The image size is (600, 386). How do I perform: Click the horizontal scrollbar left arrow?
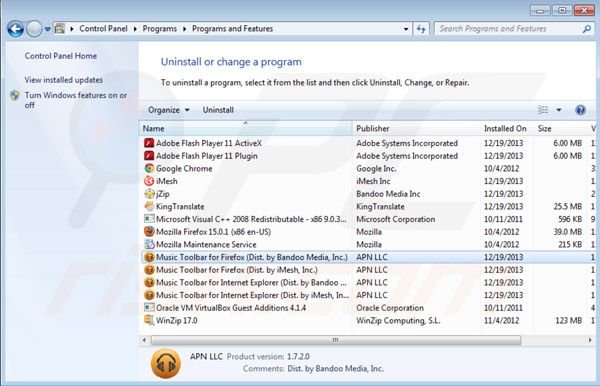tap(144, 340)
